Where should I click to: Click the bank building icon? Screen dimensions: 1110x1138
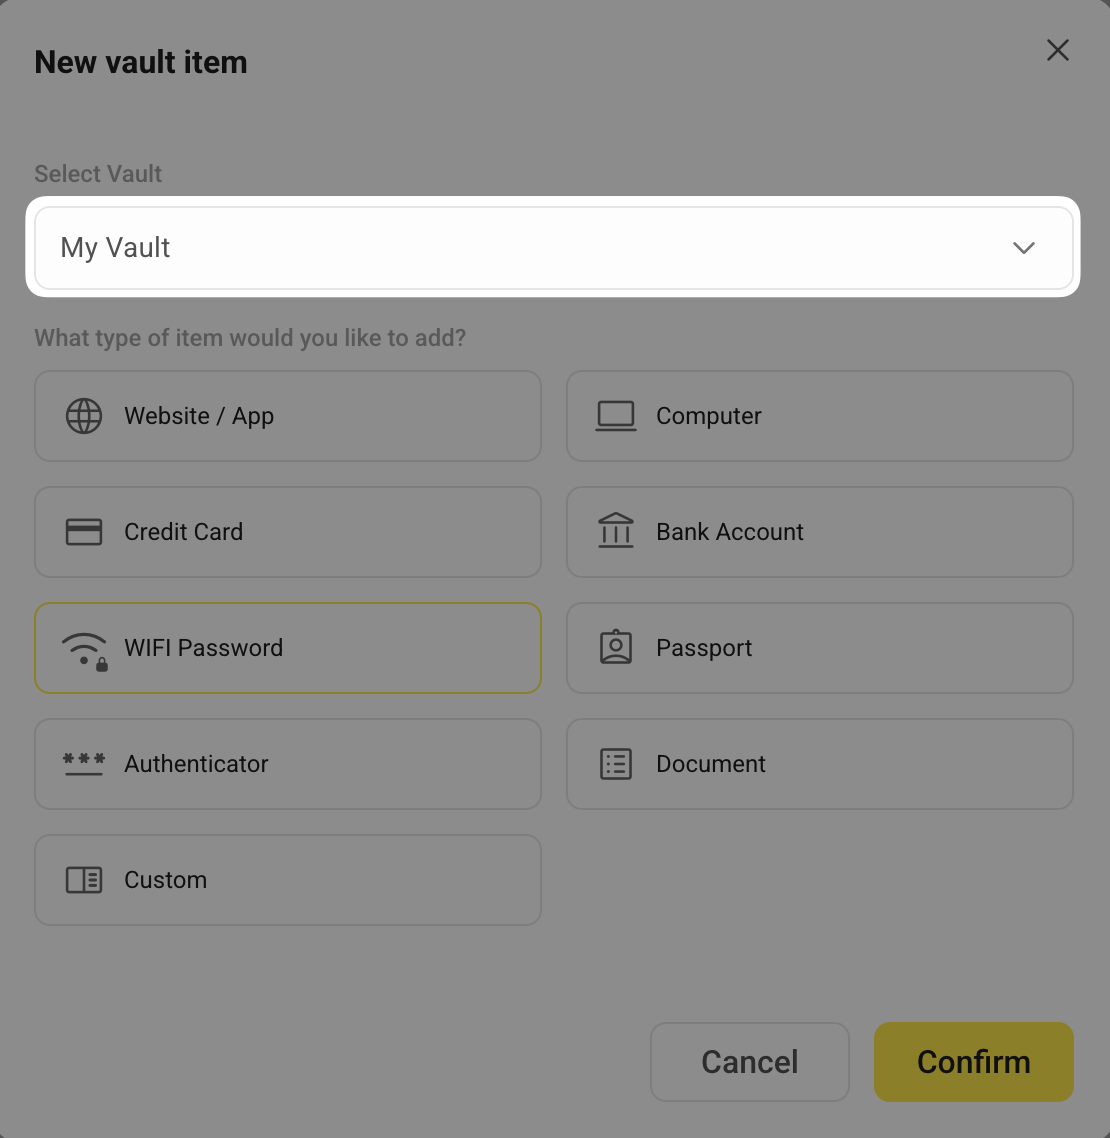point(616,531)
